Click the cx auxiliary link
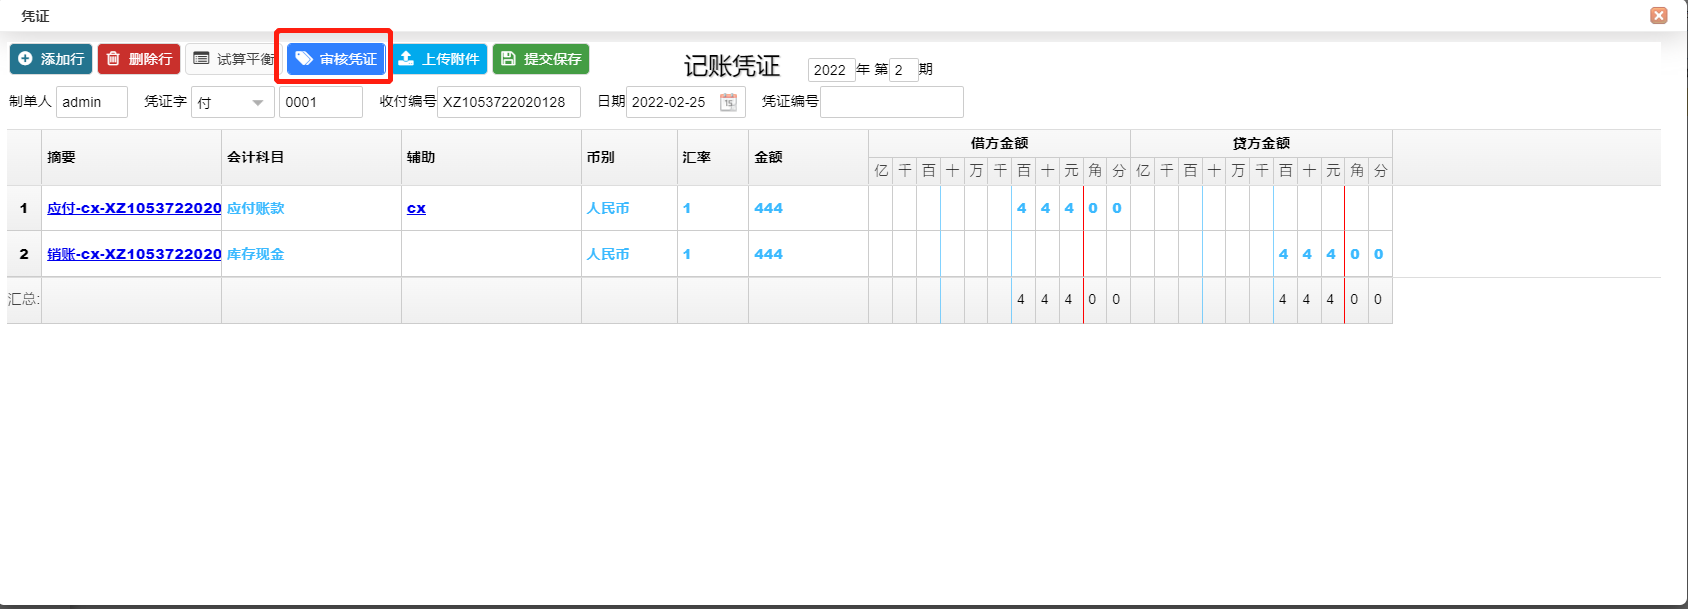Image resolution: width=1688 pixels, height=609 pixels. [416, 208]
